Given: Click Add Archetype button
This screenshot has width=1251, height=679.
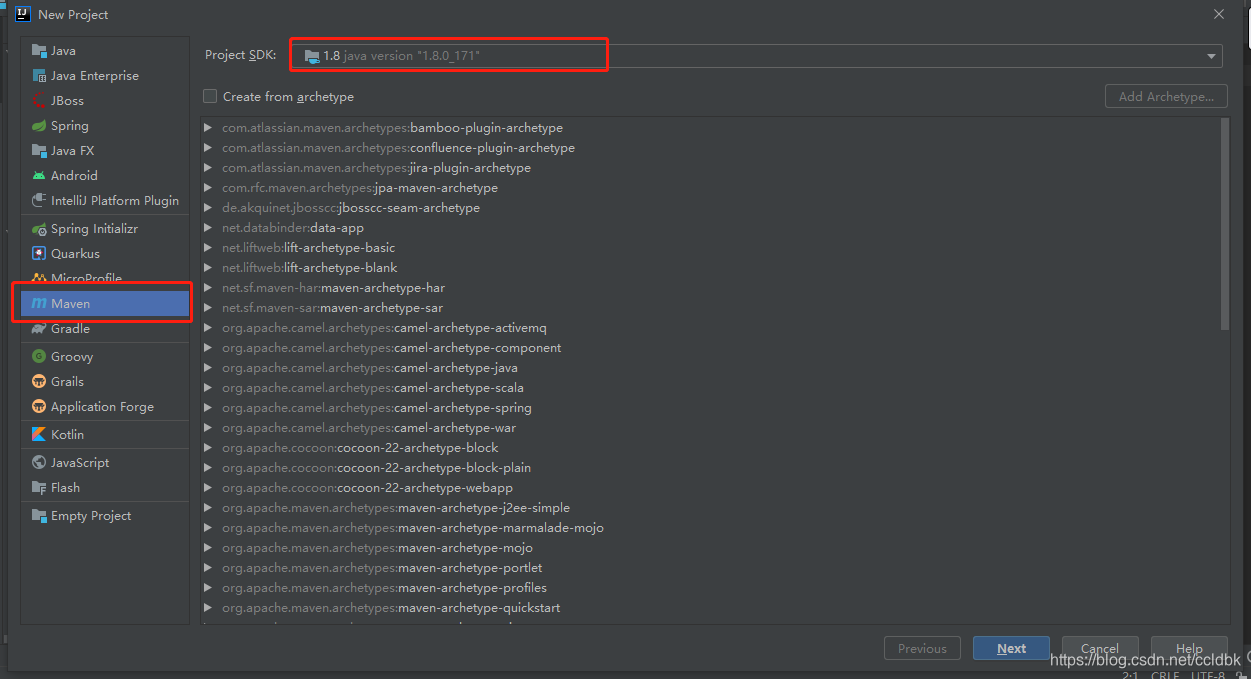Looking at the screenshot, I should pyautogui.click(x=1166, y=97).
